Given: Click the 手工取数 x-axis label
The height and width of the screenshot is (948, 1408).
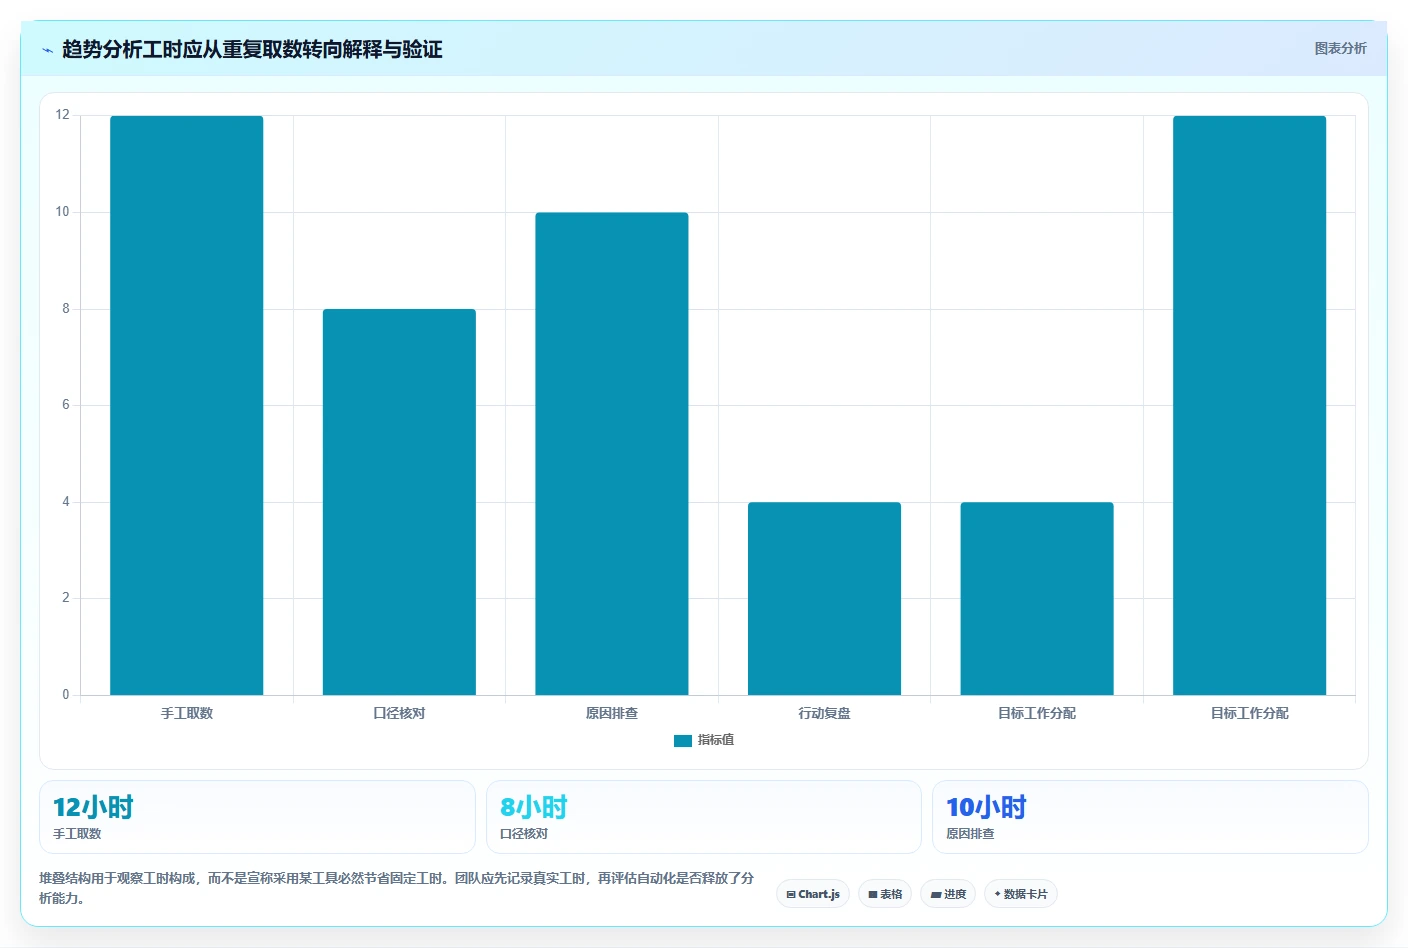Looking at the screenshot, I should 187,713.
